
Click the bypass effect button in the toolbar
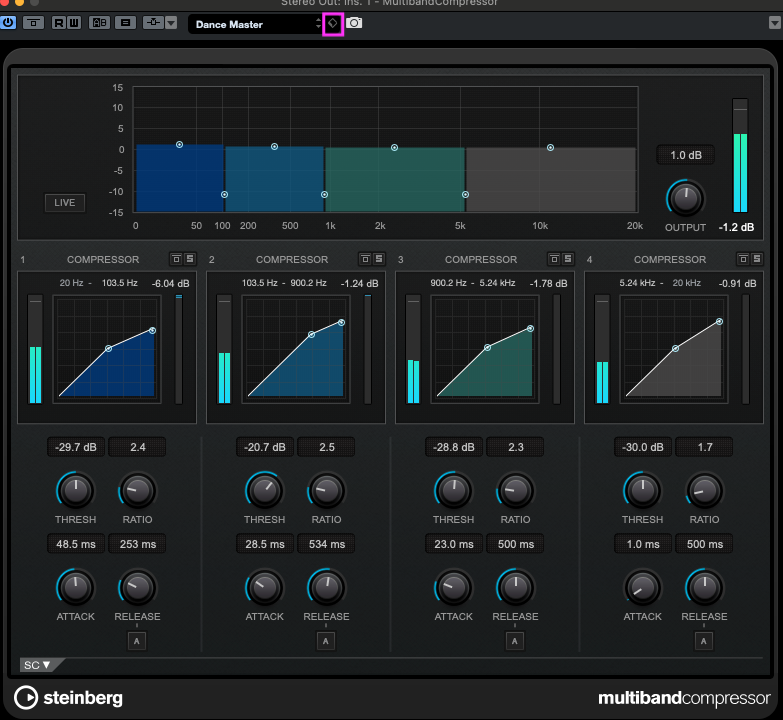pyautogui.click(x=33, y=23)
